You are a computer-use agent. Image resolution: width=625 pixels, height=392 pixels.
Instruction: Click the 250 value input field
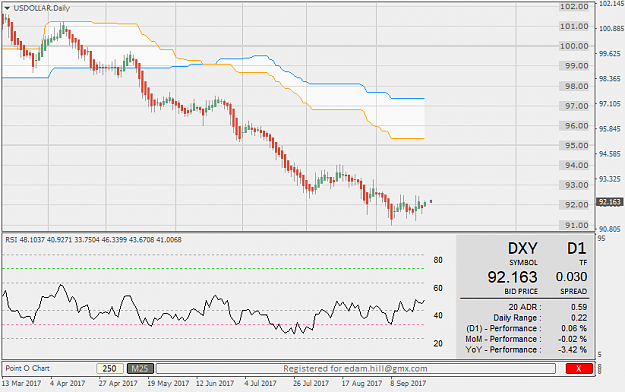click(110, 368)
